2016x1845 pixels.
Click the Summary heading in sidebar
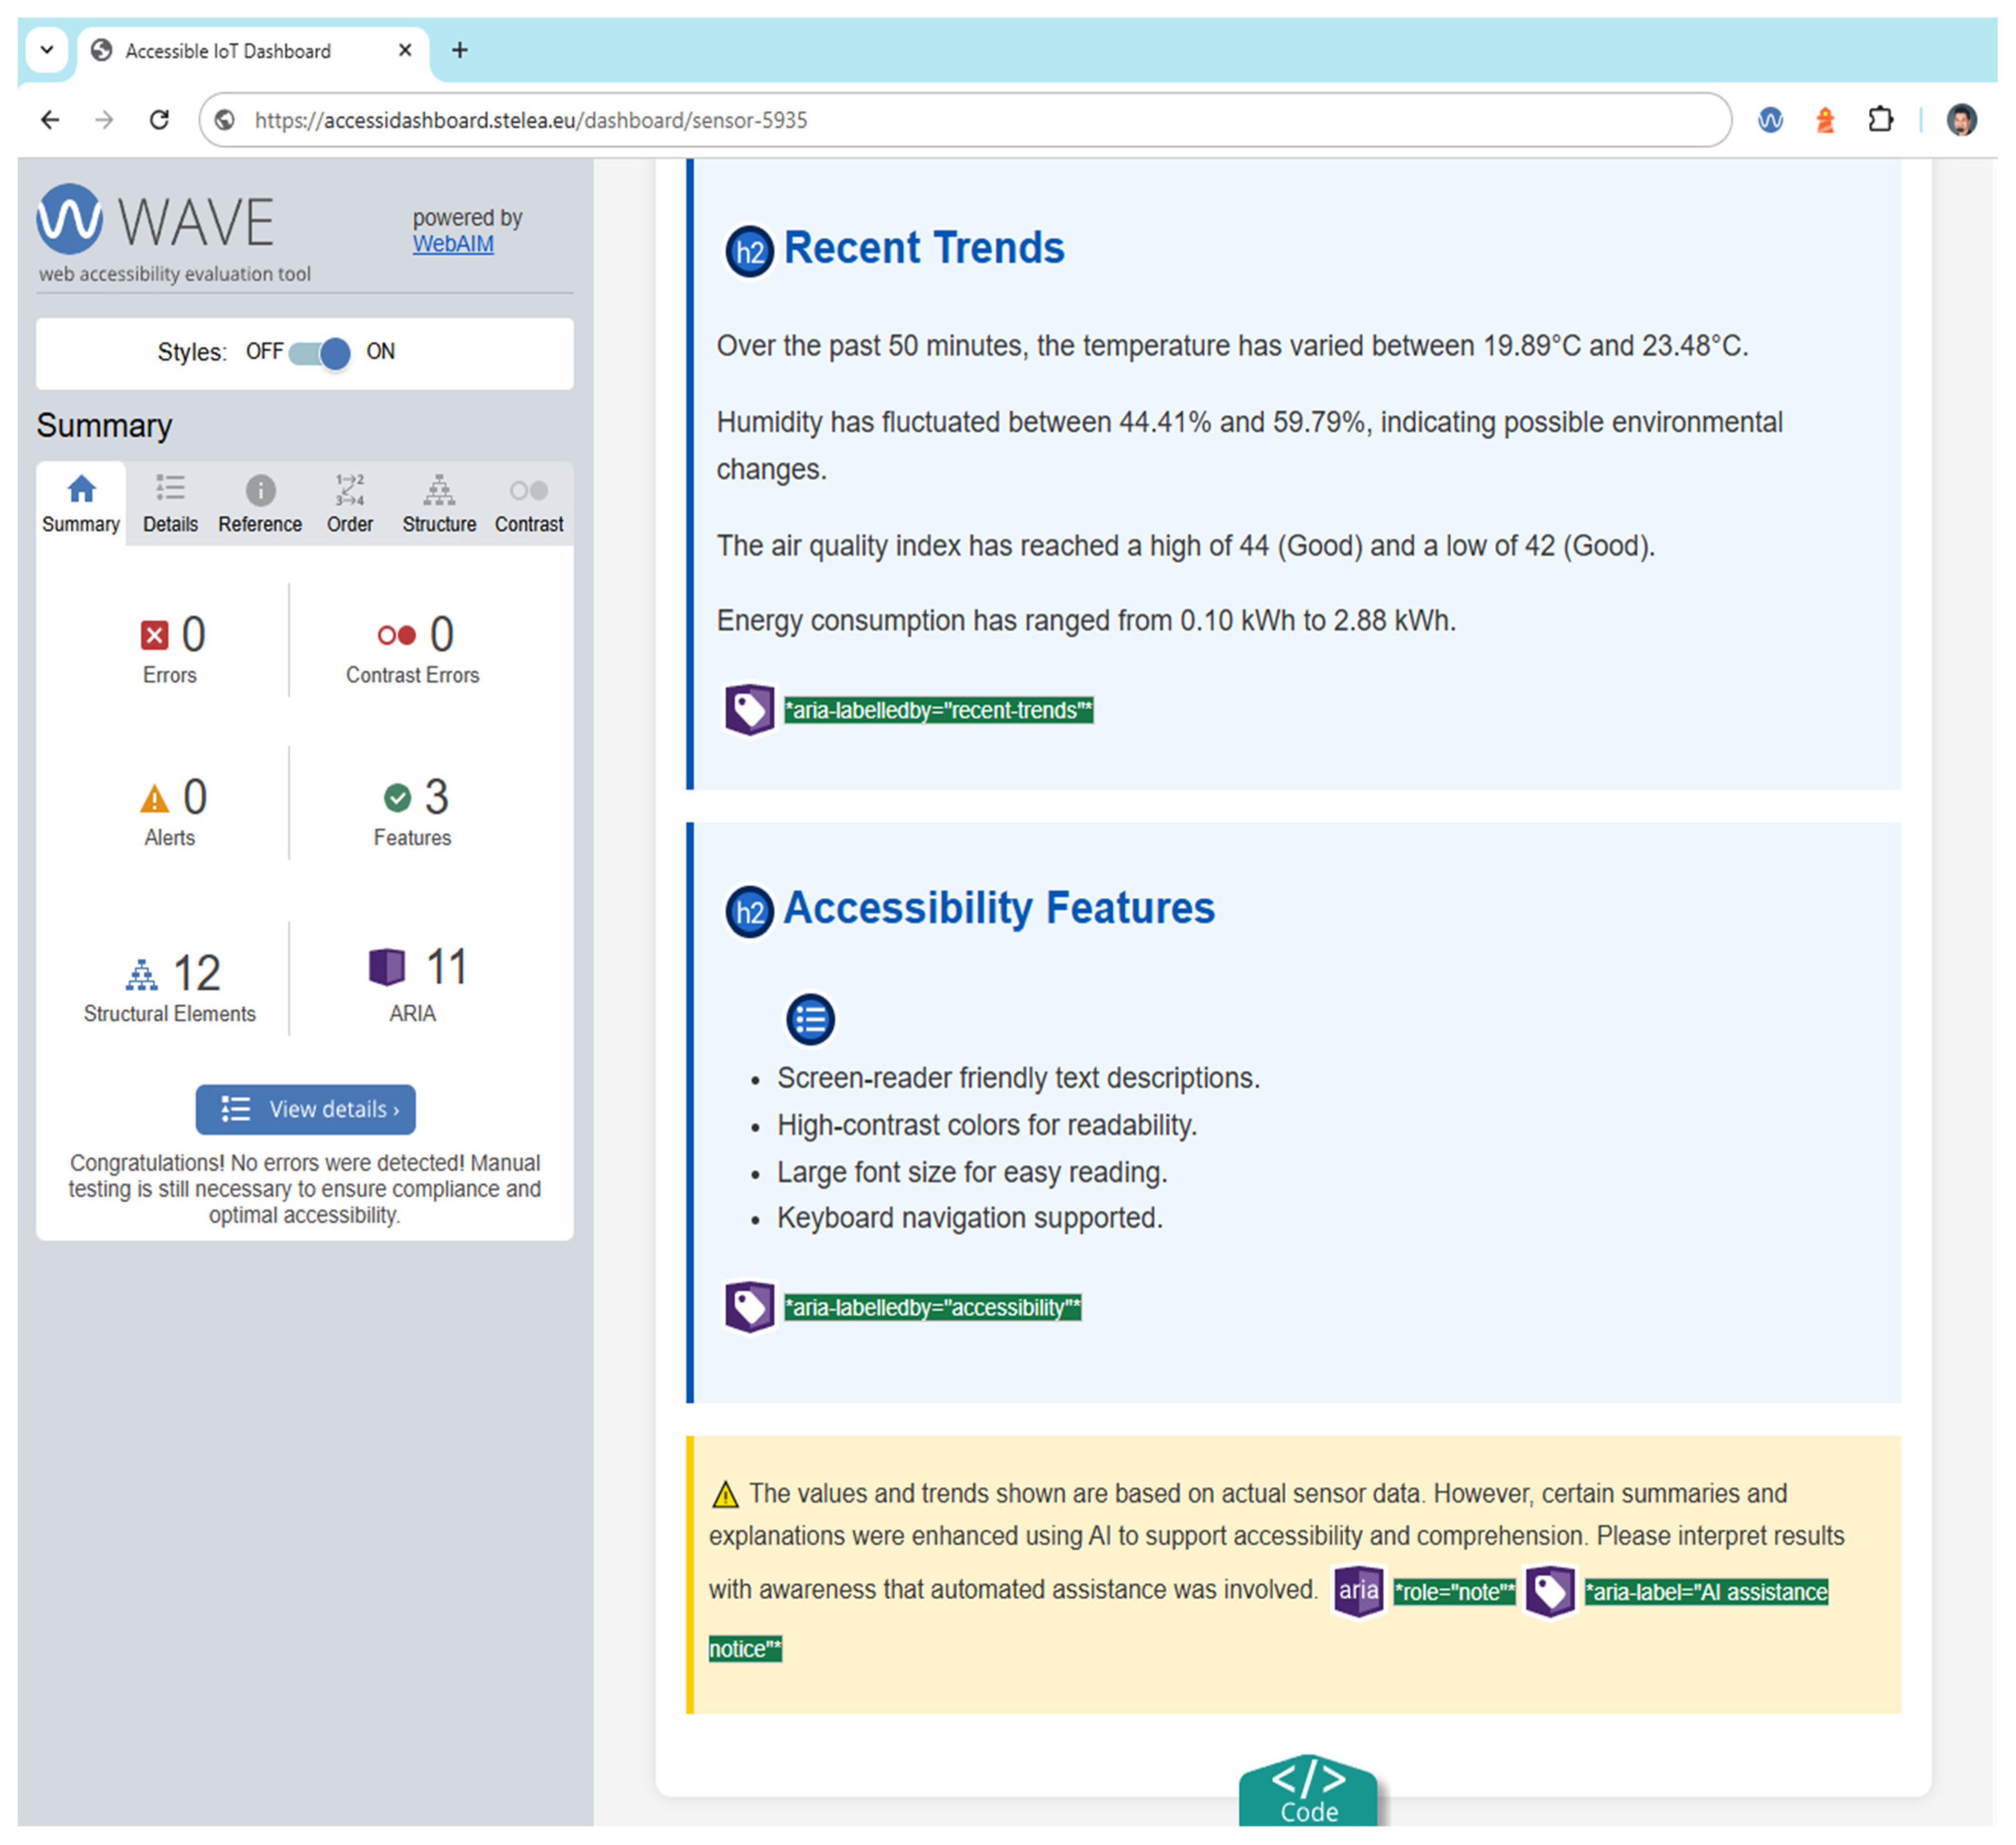[105, 427]
